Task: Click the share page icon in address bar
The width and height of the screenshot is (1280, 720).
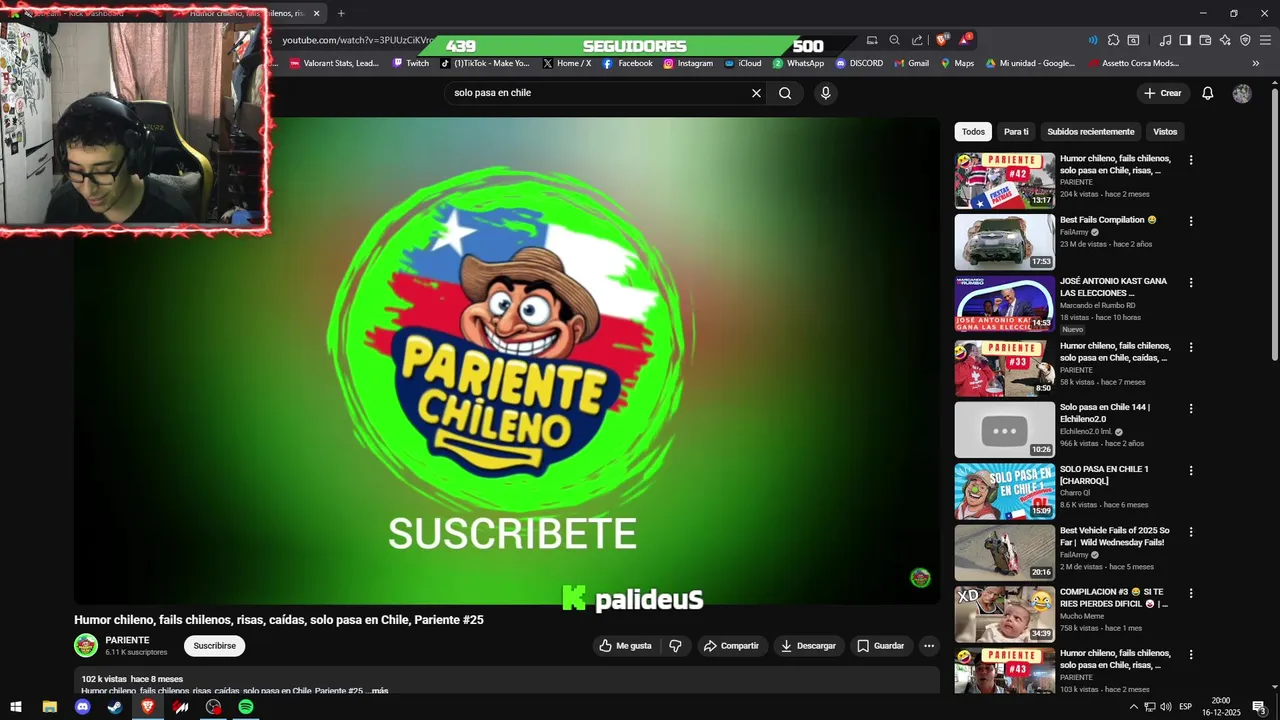Action: pyautogui.click(x=917, y=40)
